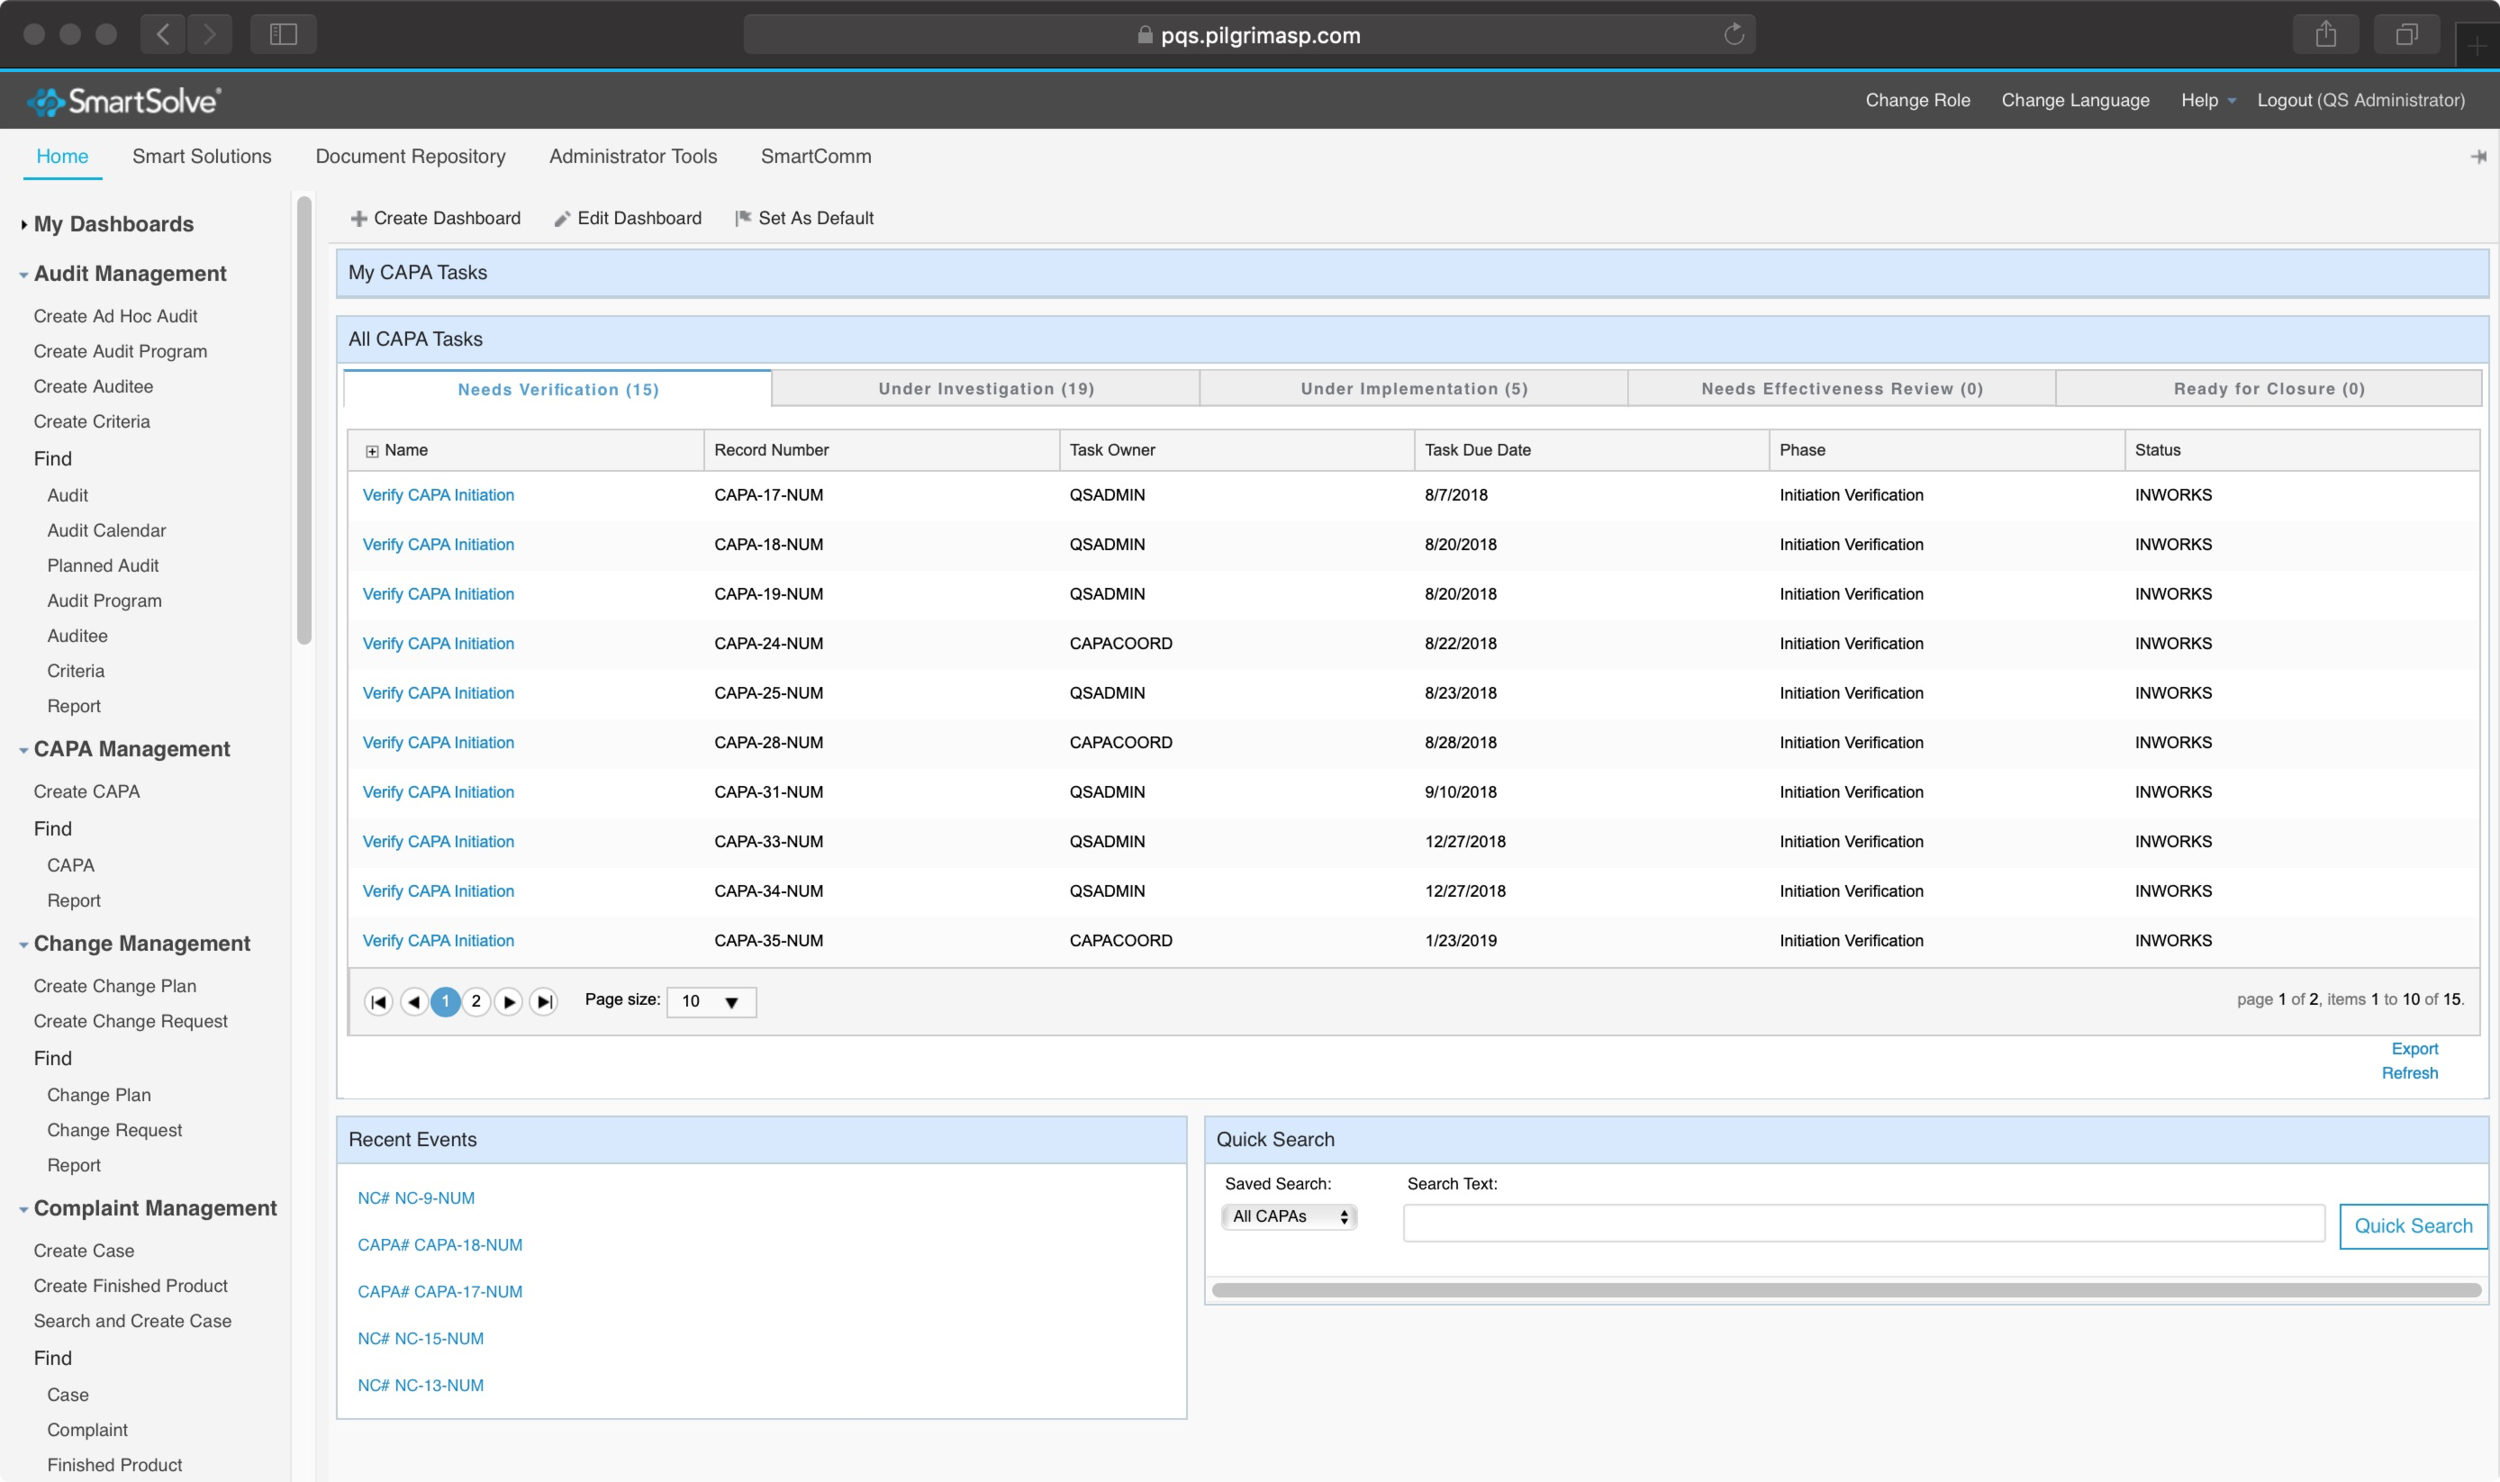This screenshot has height=1482, width=2500.
Task: Open recent event NC# NC-9-NUM
Action: 416,1198
